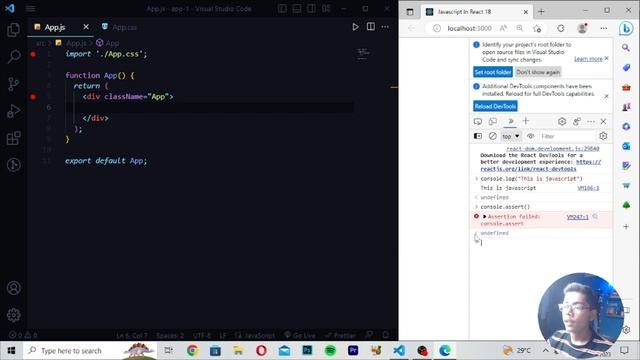Screen dimensions: 640x360
Task: Toggle the VS Code primary side bar layout
Action: click(282, 9)
